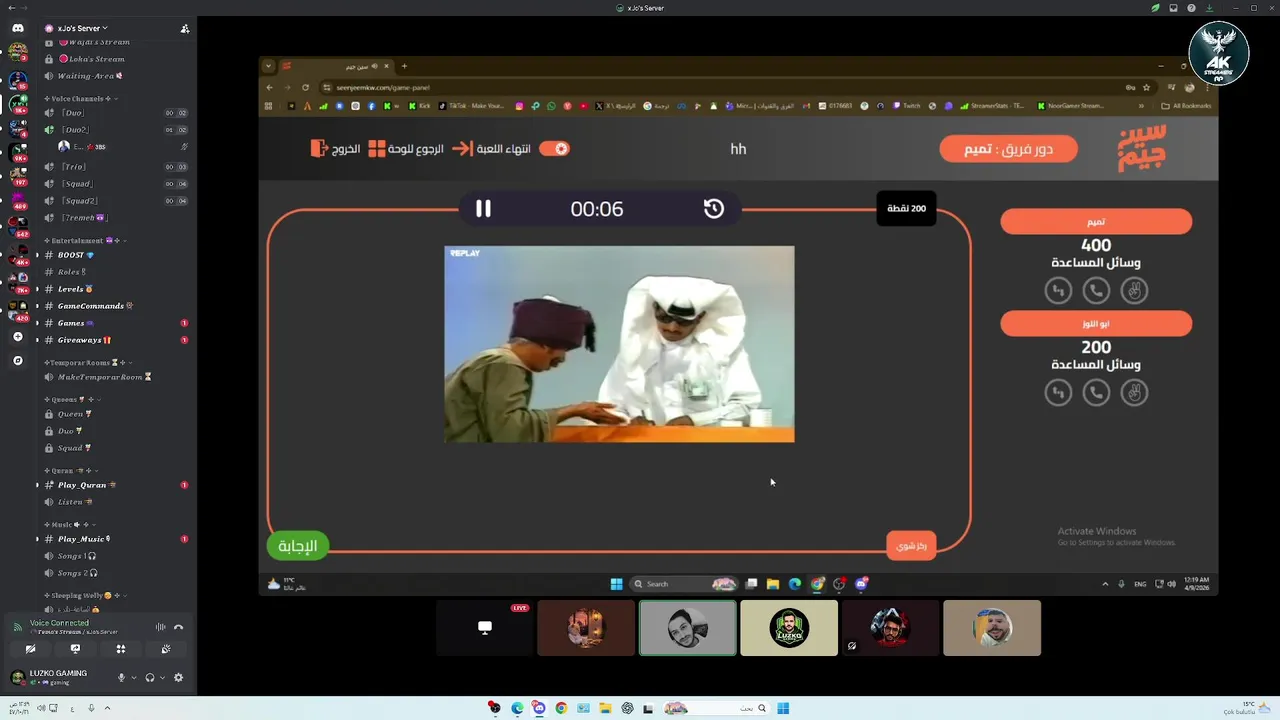This screenshot has width=1280, height=720.
Task: Select the تميم team name bar
Action: click(x=1096, y=221)
